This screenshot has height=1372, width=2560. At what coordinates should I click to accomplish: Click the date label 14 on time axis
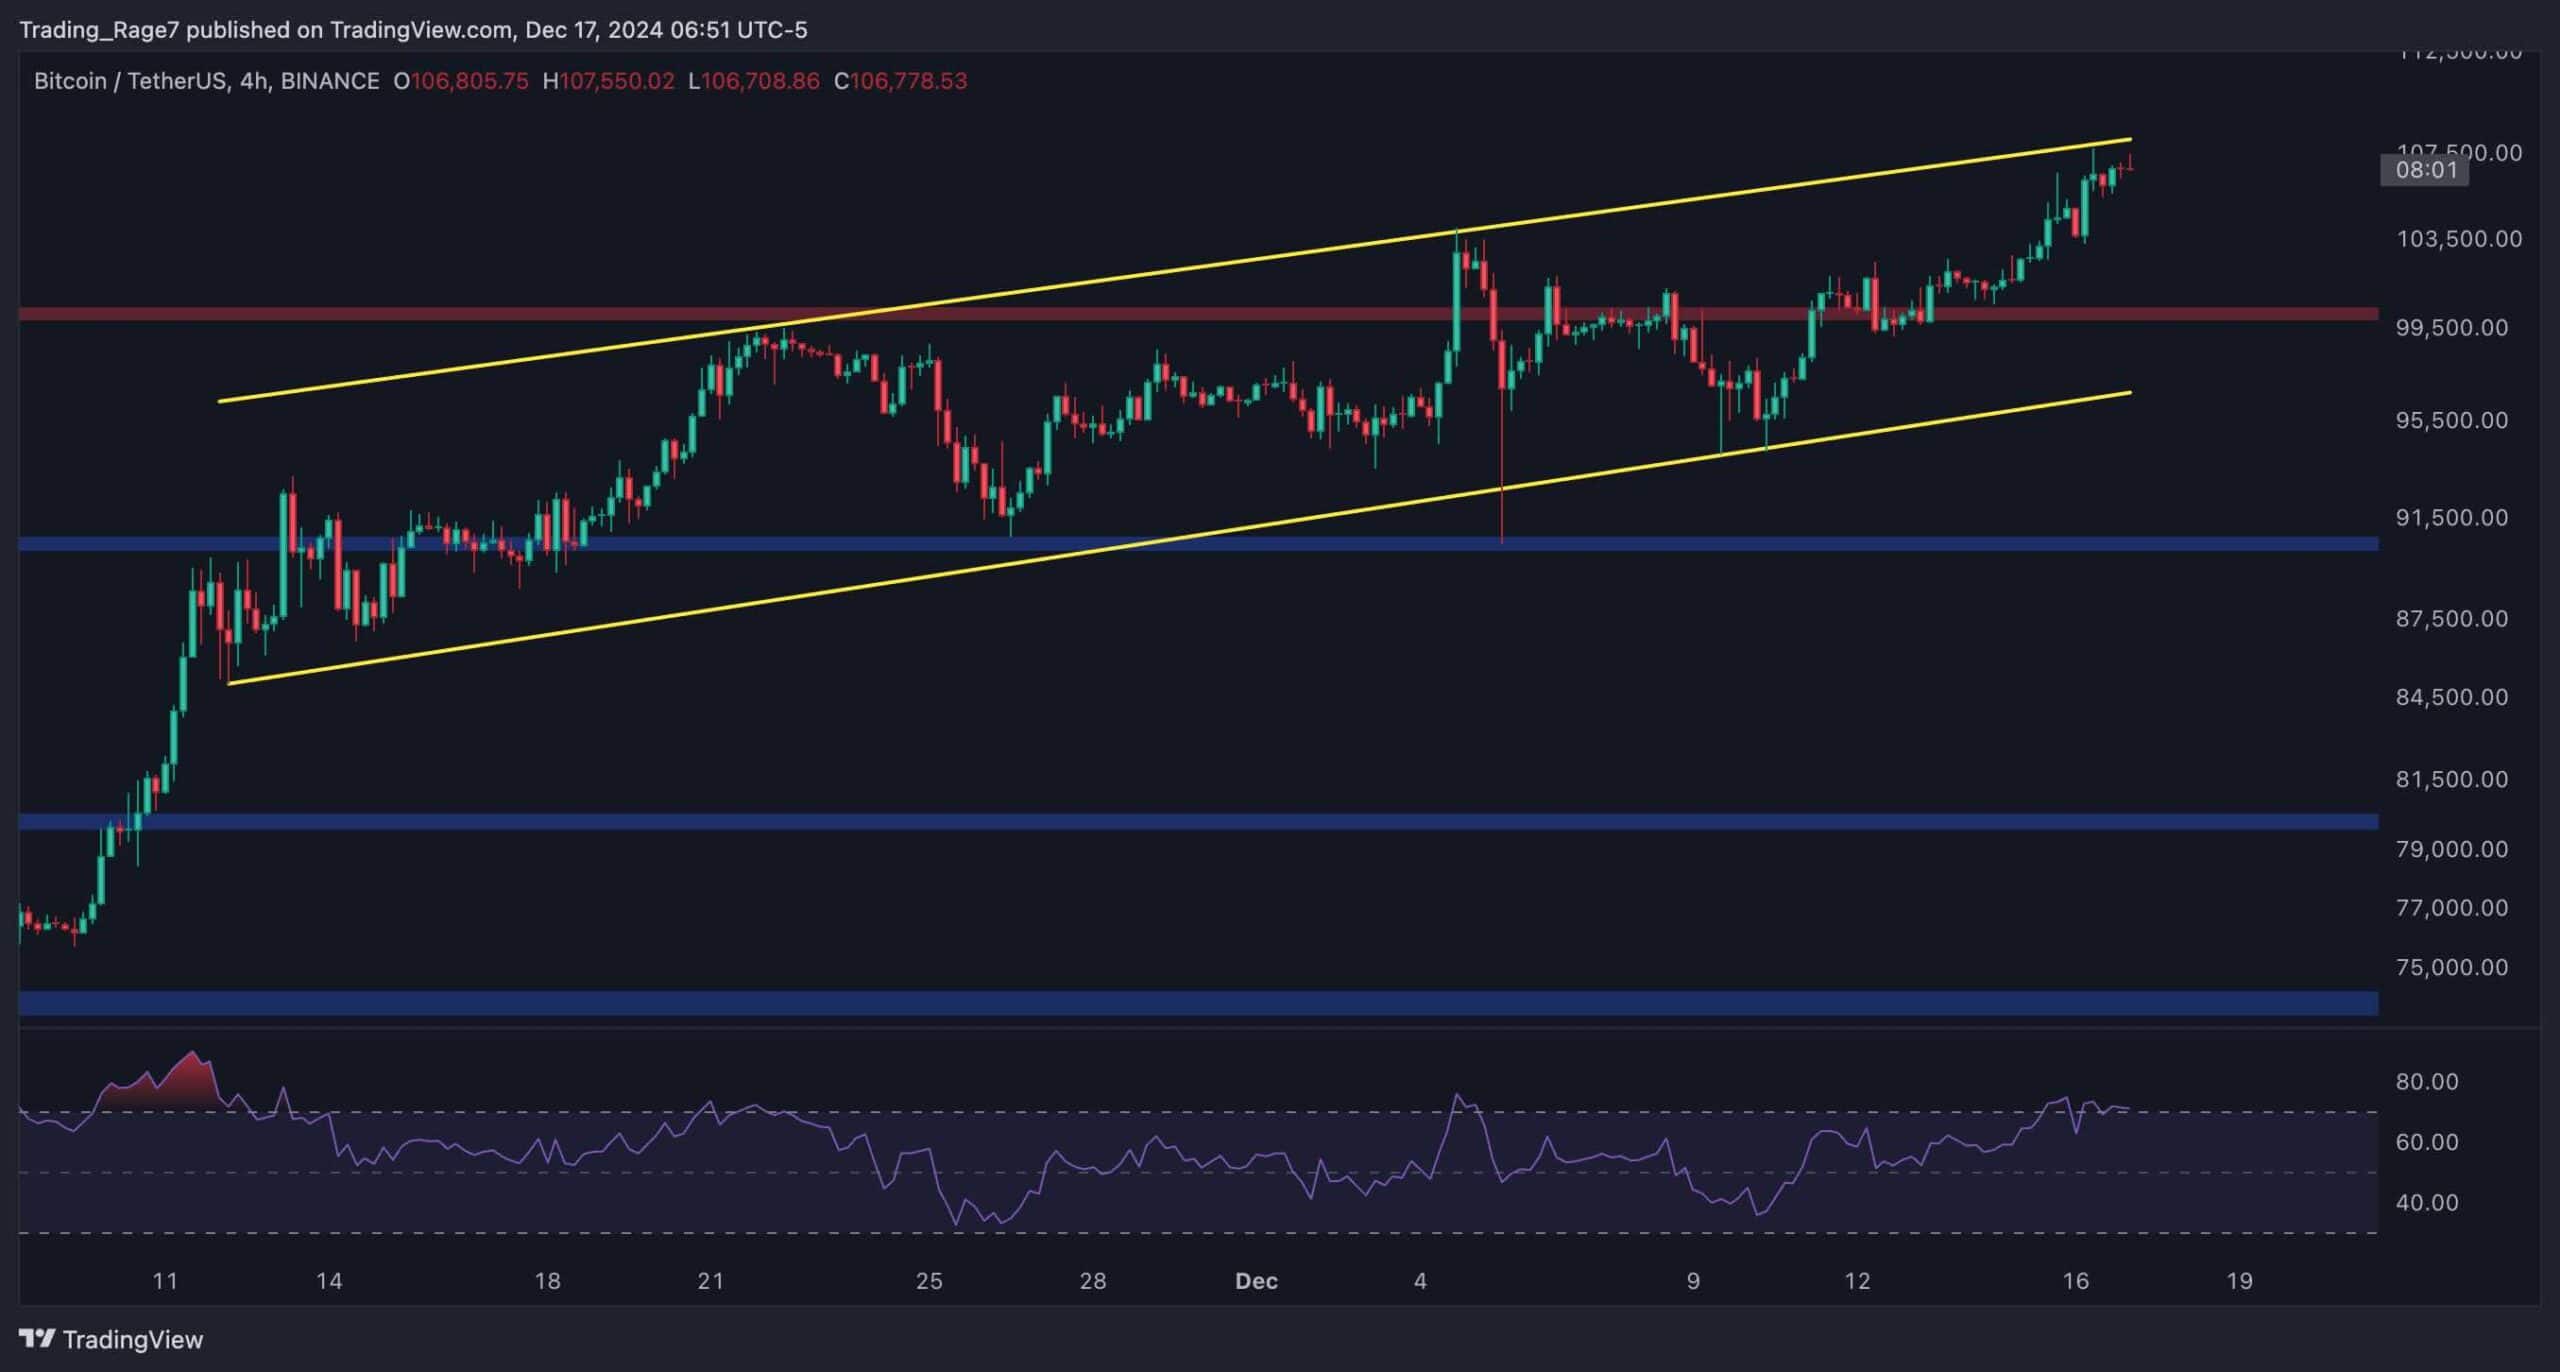(x=329, y=1281)
